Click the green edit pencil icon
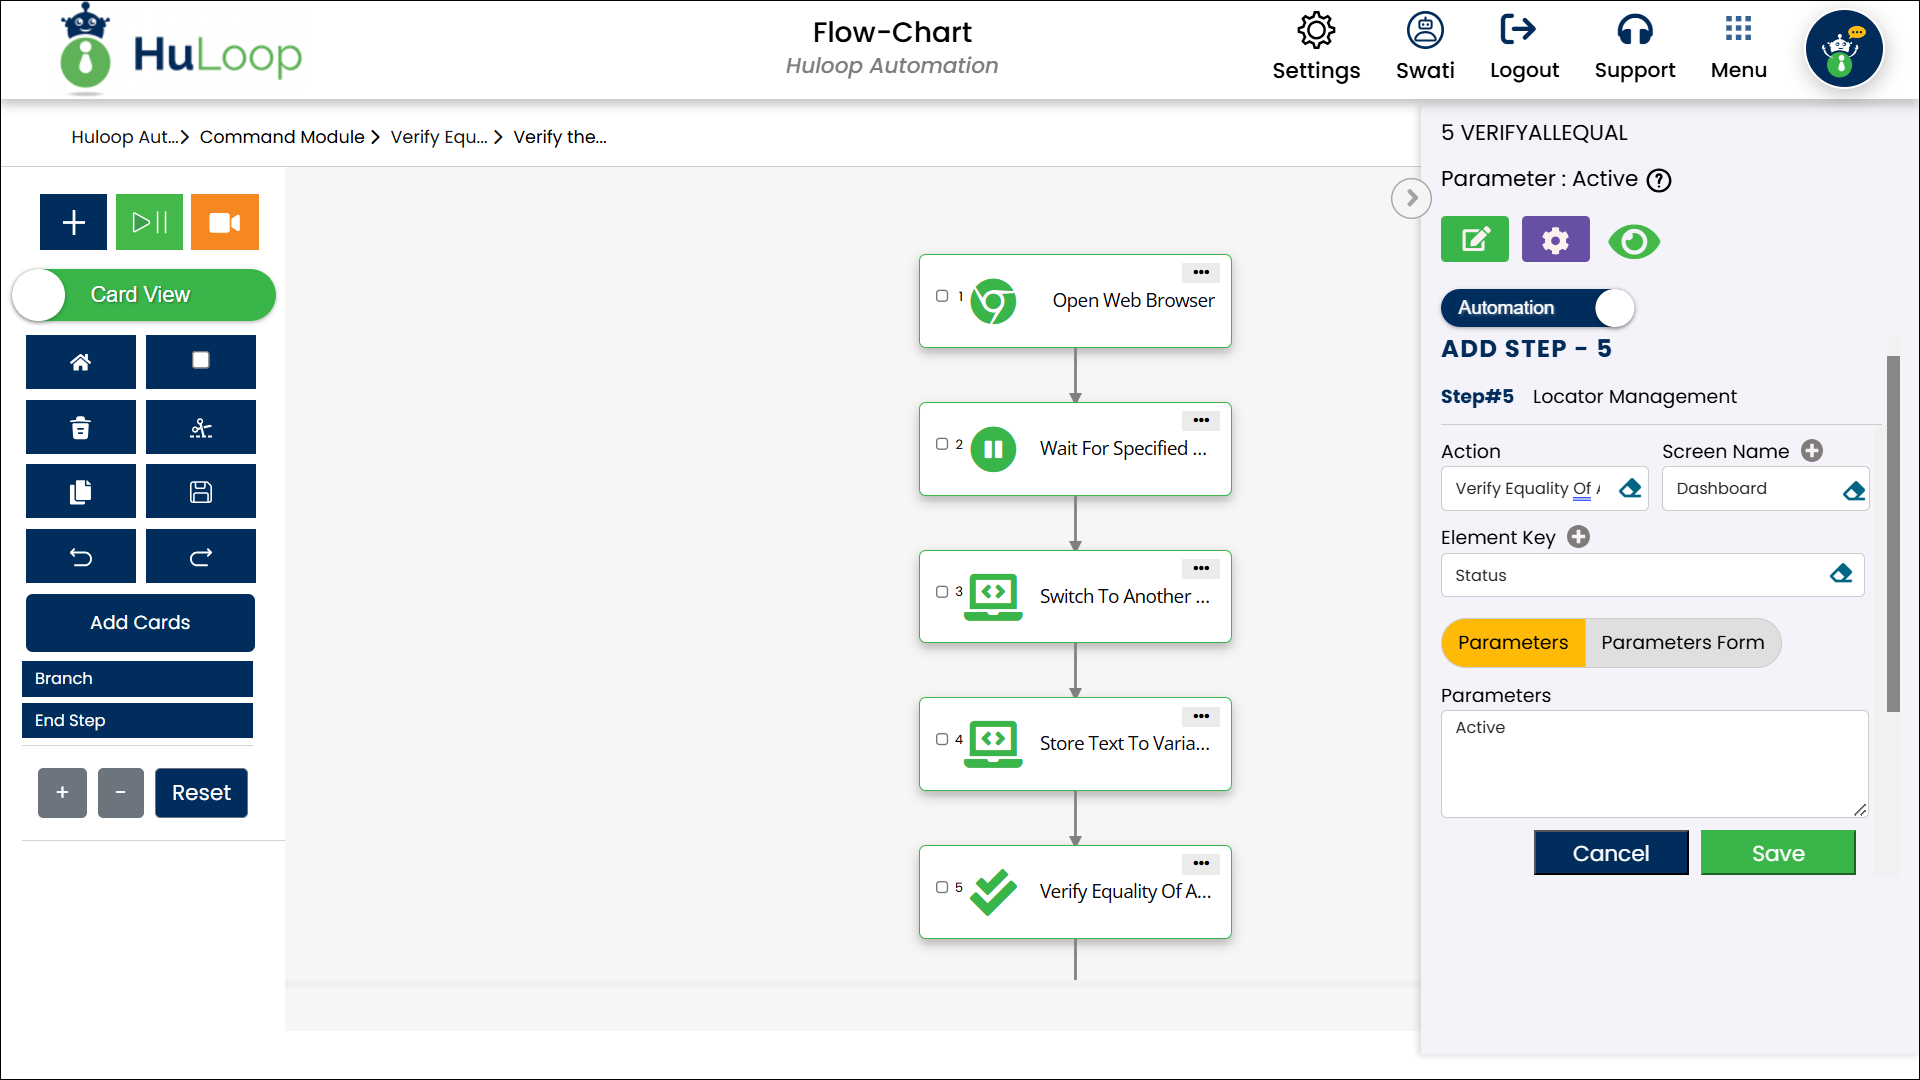 [x=1474, y=240]
